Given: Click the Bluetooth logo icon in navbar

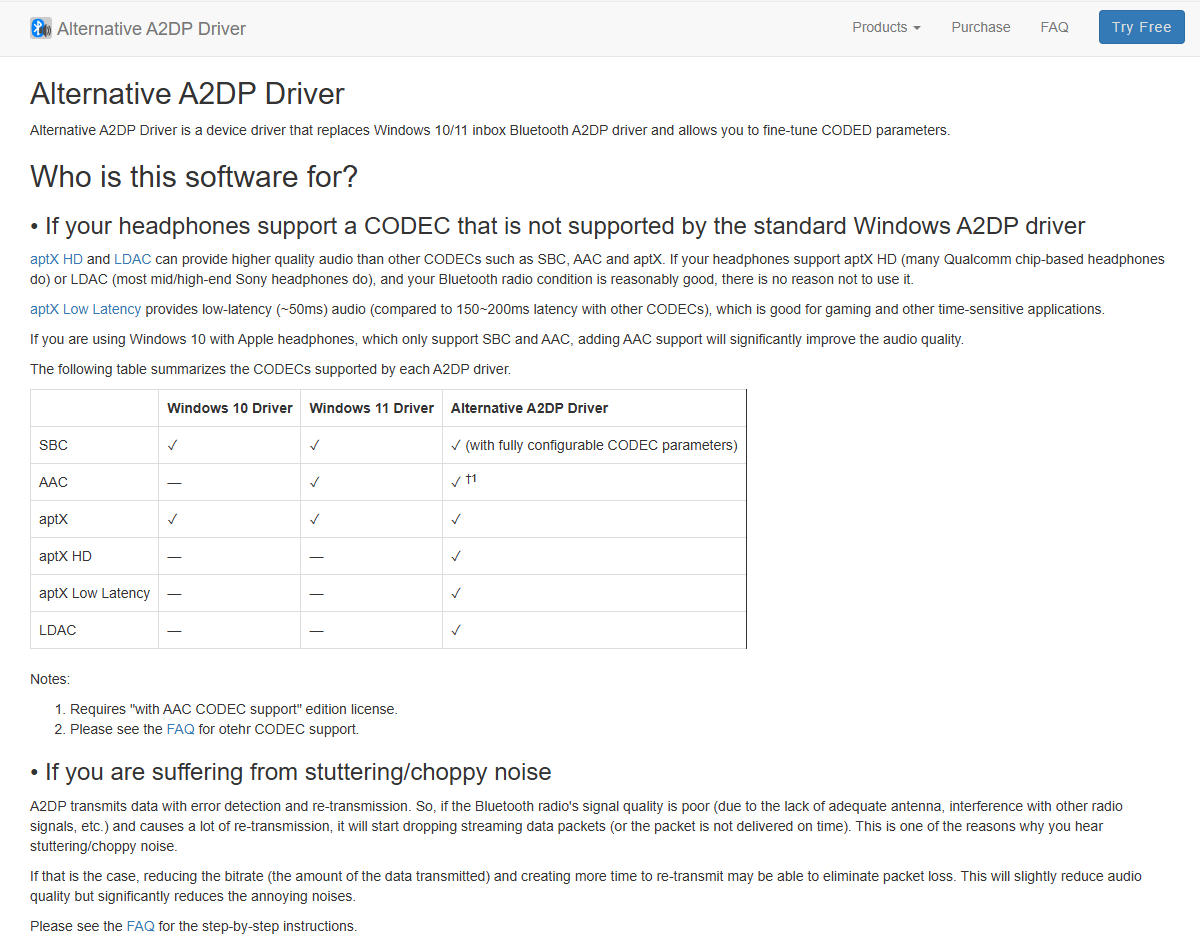Looking at the screenshot, I should click(41, 28).
